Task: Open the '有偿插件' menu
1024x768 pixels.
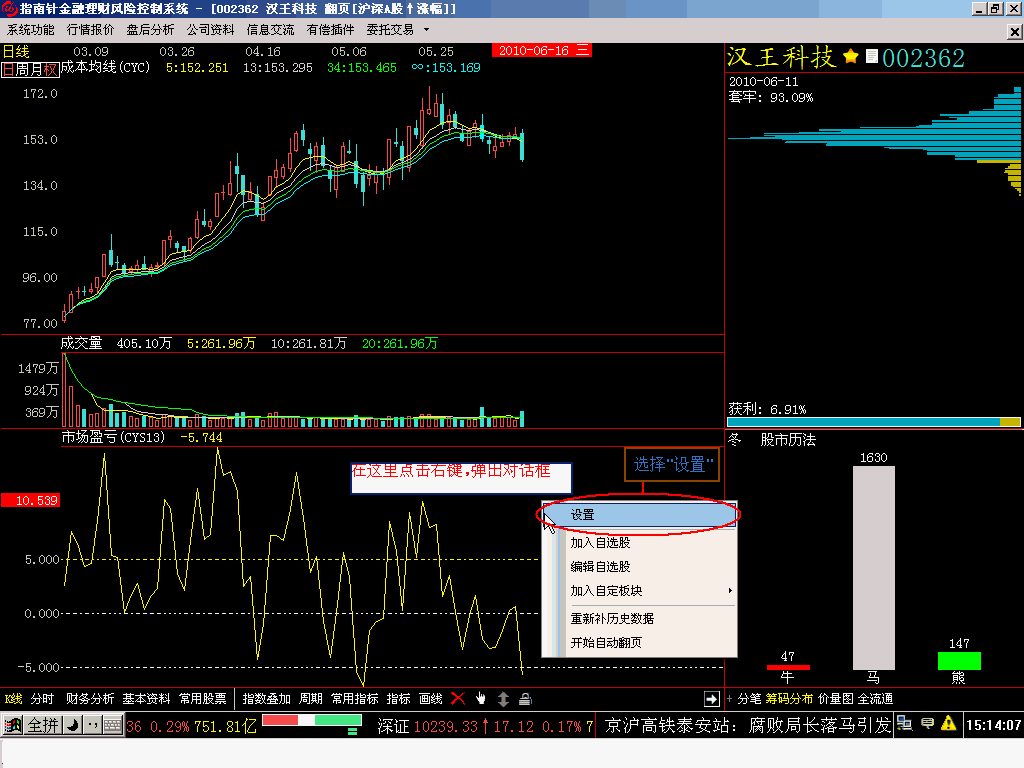Action: point(330,30)
